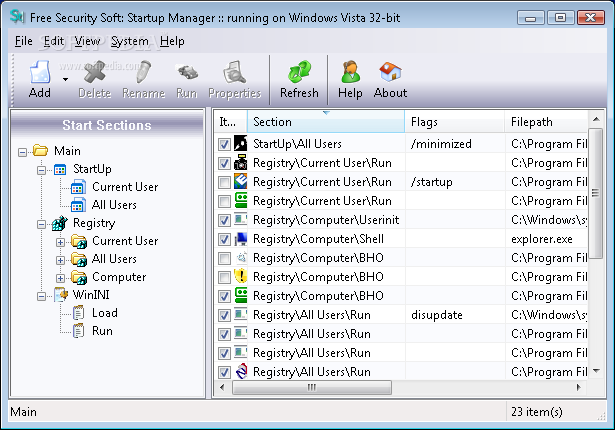The width and height of the screenshot is (615, 430).
Task: Click the 23 item(s) status text
Action: [x=536, y=412]
